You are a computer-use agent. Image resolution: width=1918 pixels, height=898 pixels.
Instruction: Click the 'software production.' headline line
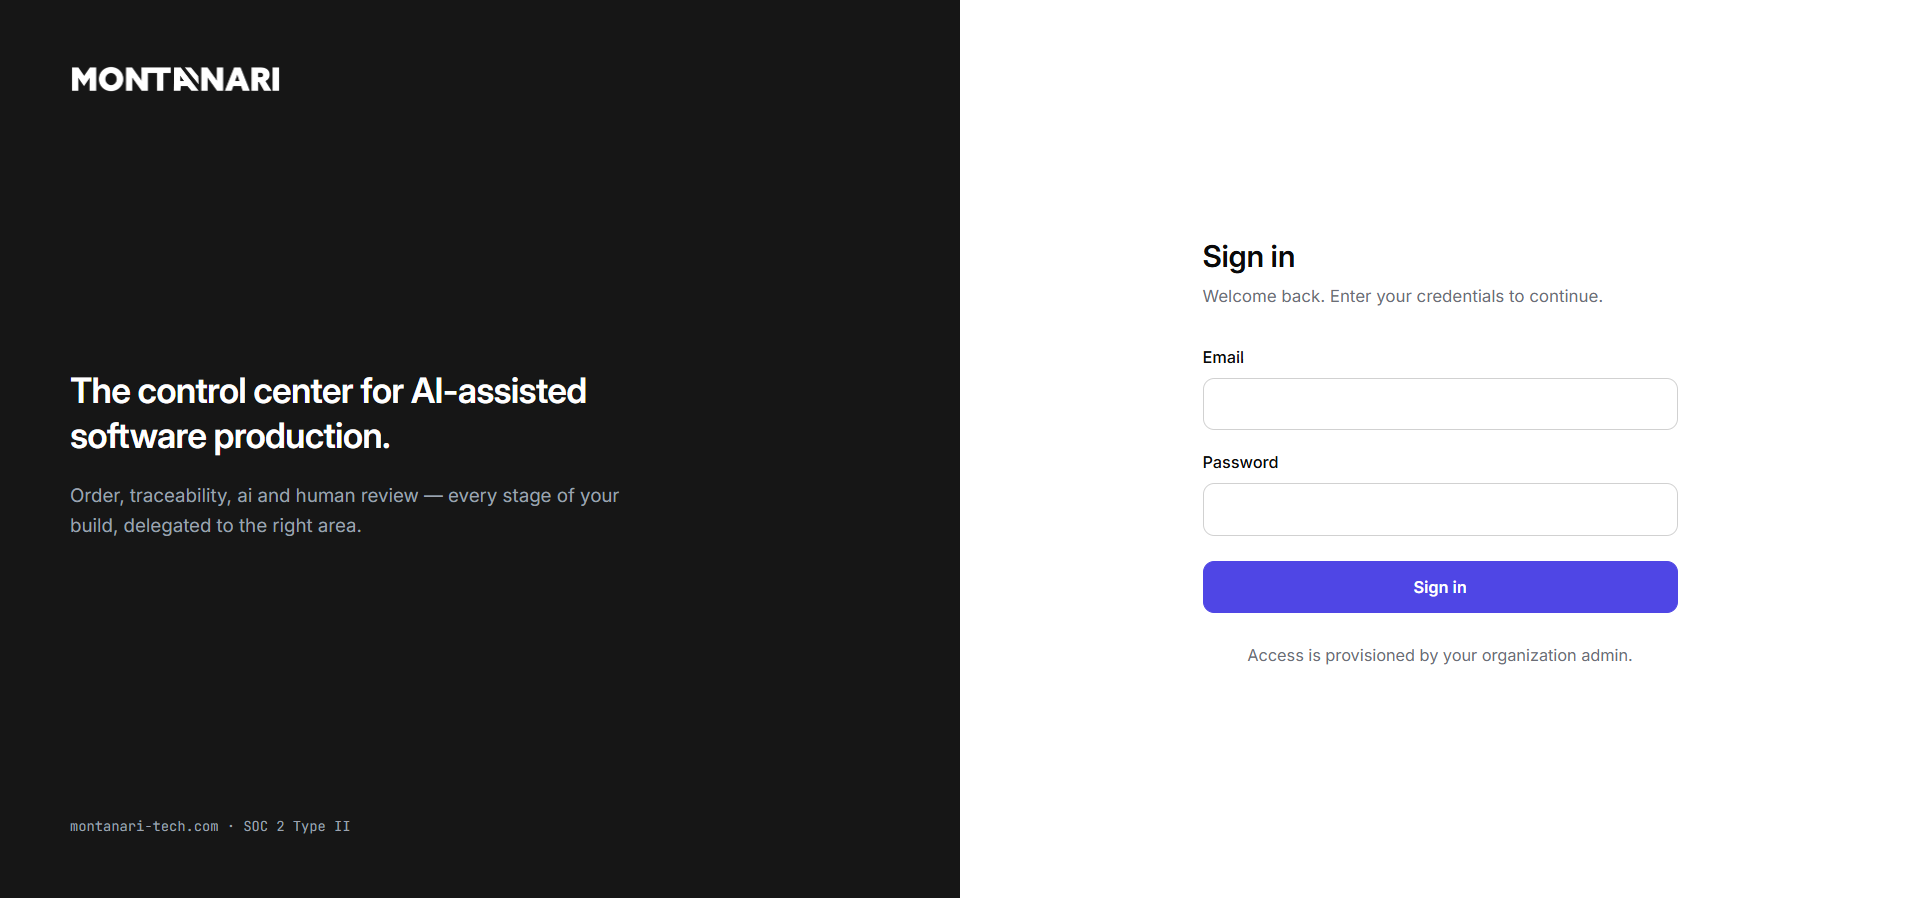coord(230,436)
